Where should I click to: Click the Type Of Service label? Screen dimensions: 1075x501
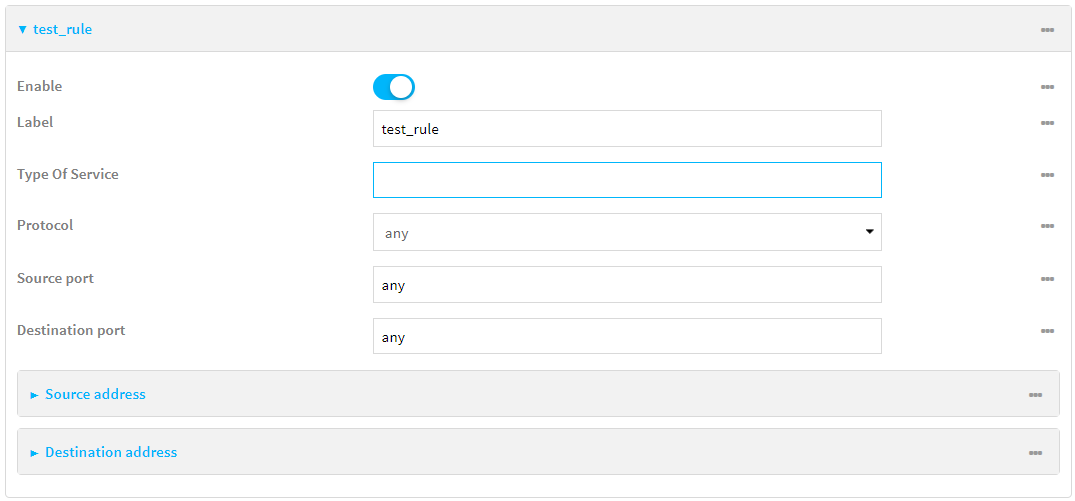pos(67,174)
